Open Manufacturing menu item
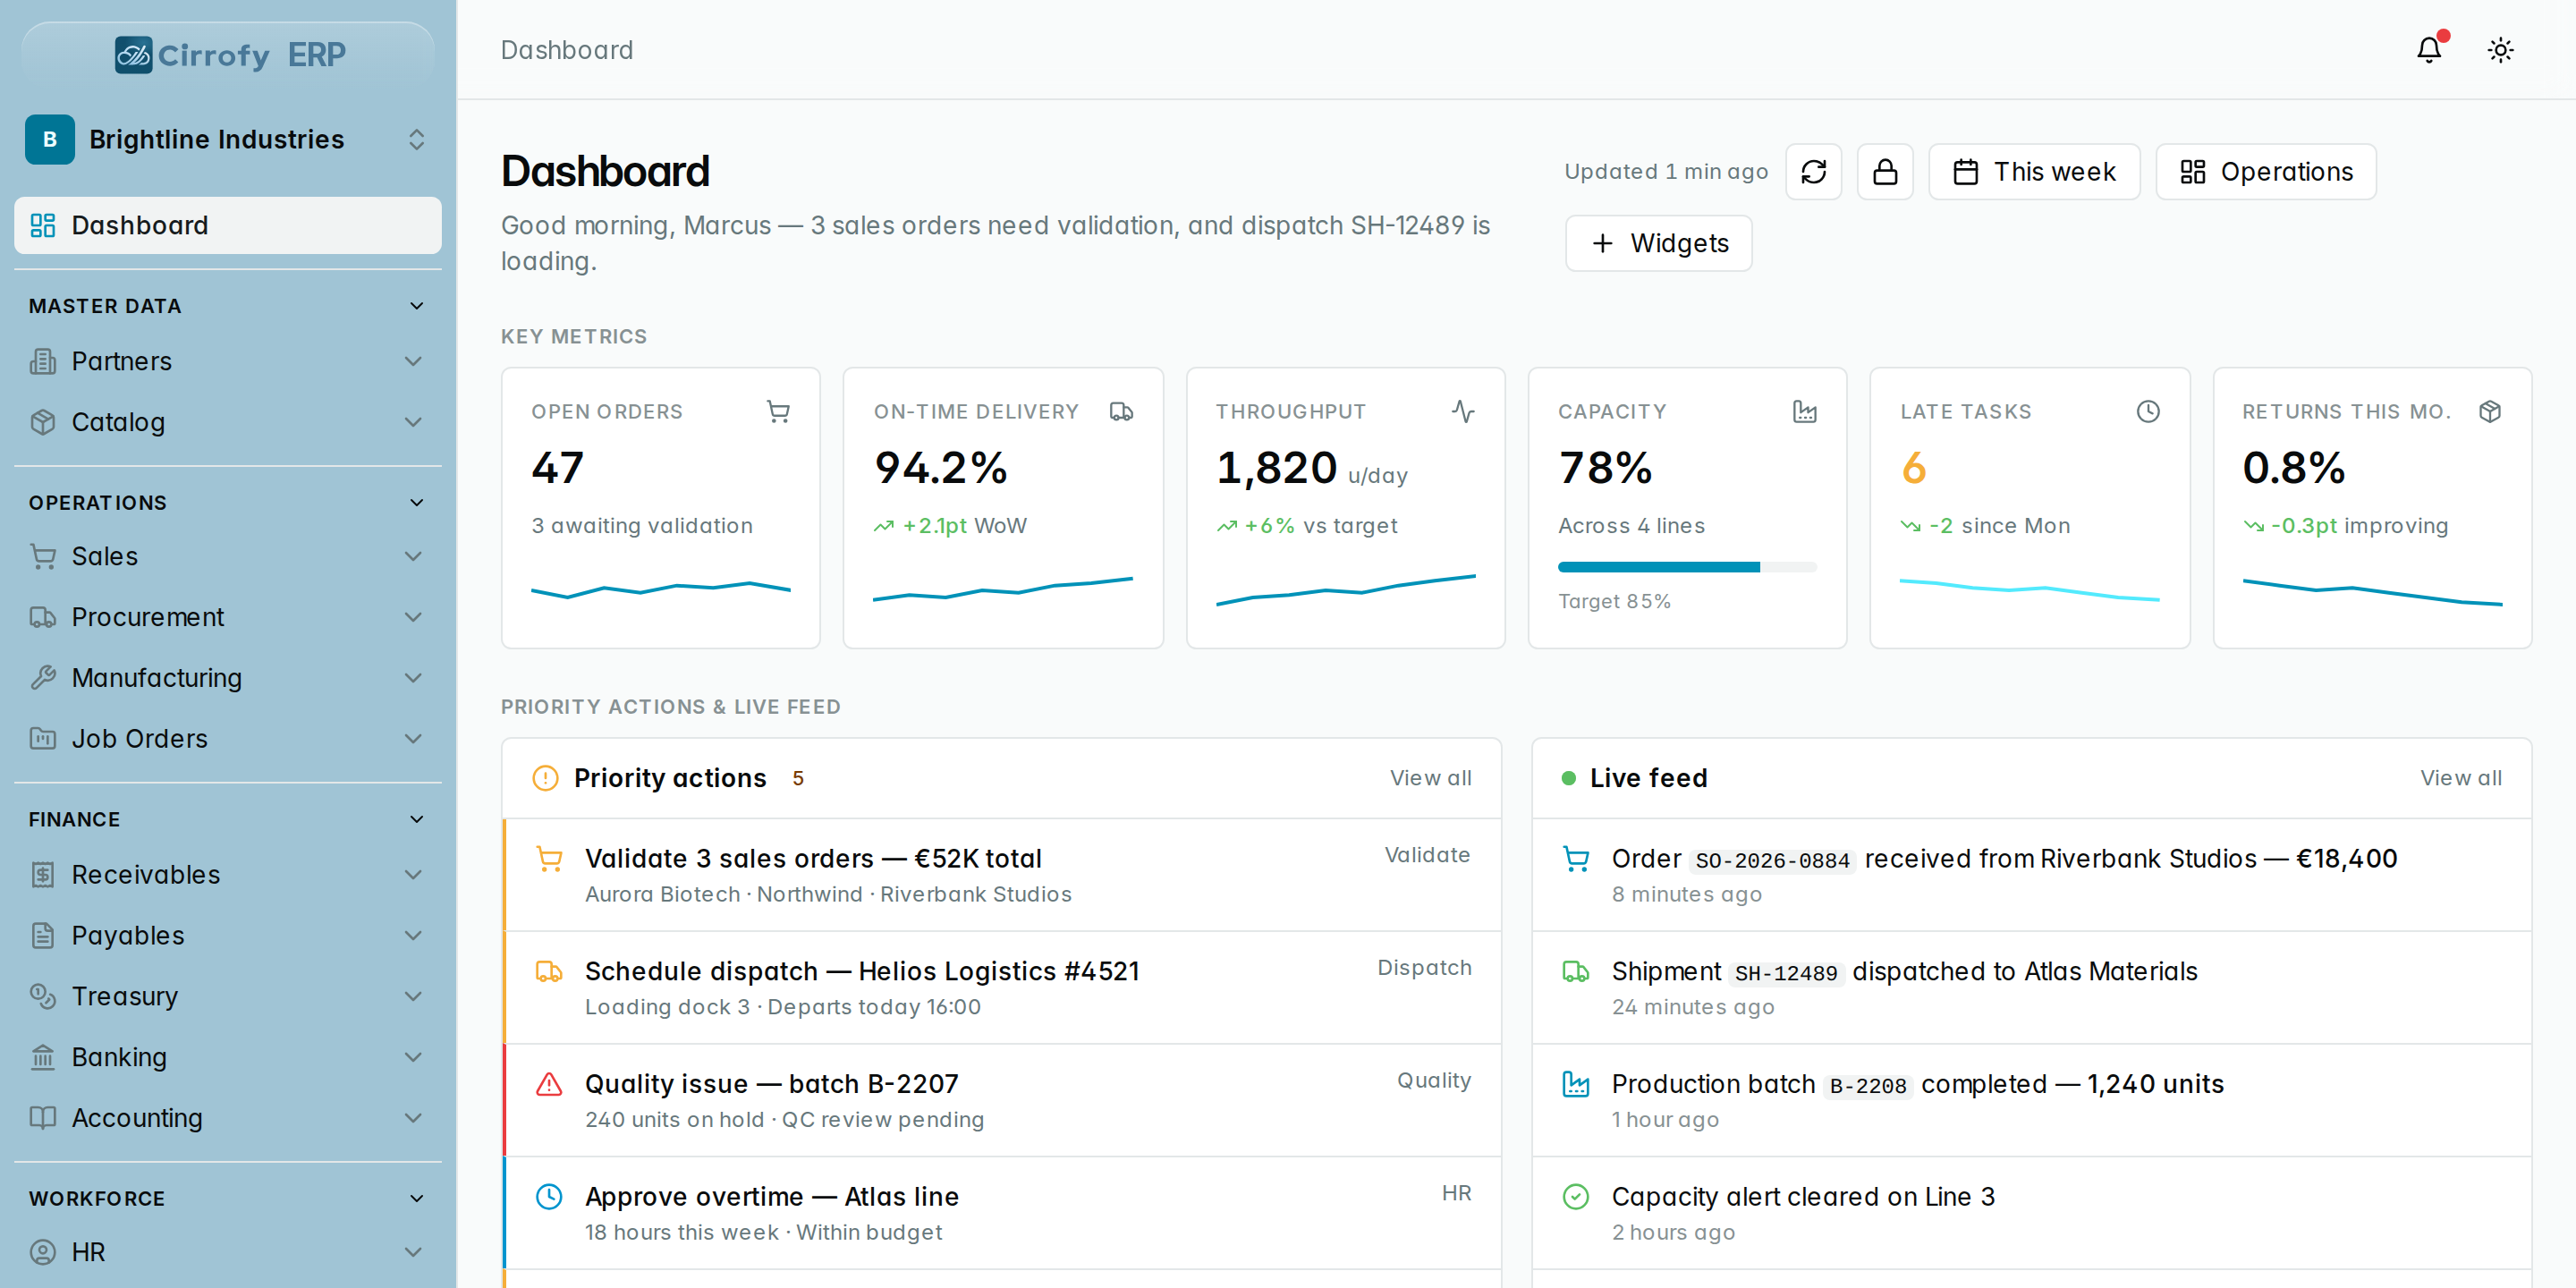This screenshot has height=1288, width=2576. 228,678
